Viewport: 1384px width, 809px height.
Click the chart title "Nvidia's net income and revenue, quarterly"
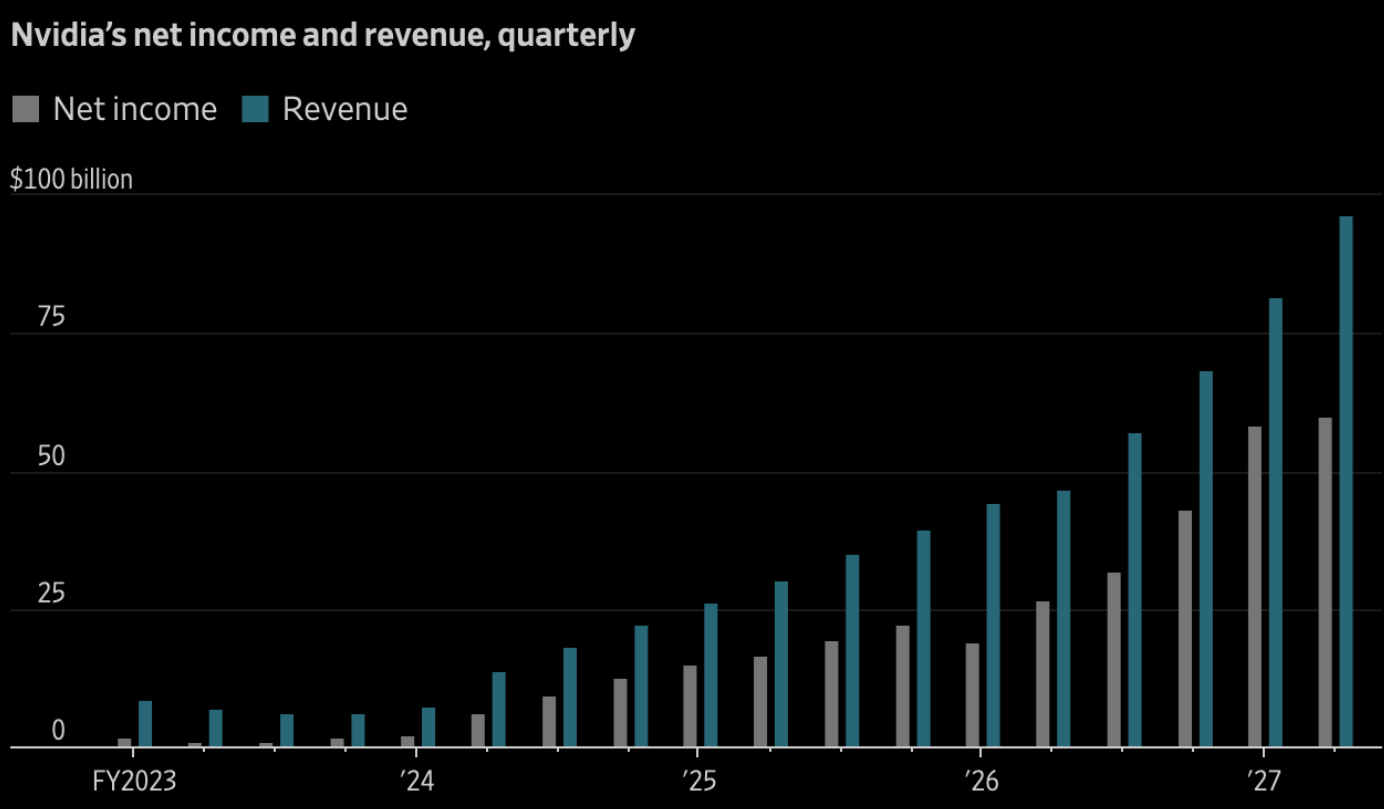[323, 36]
